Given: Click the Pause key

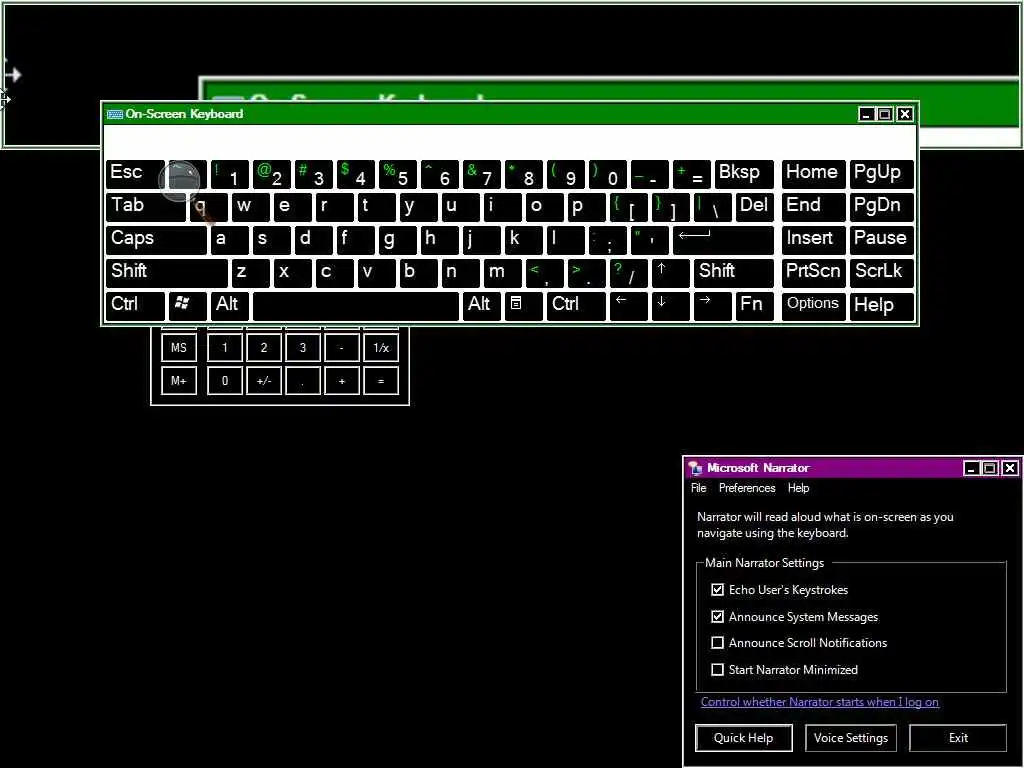Looking at the screenshot, I should [x=881, y=239].
